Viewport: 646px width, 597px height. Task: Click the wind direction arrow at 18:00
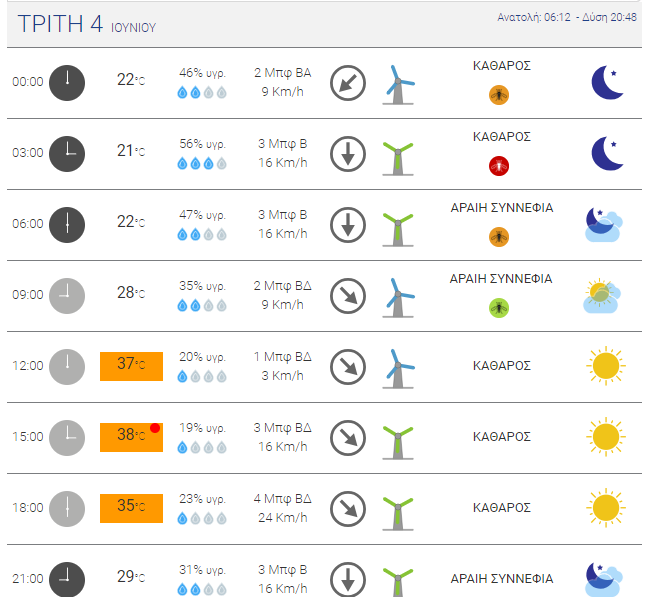click(x=348, y=509)
